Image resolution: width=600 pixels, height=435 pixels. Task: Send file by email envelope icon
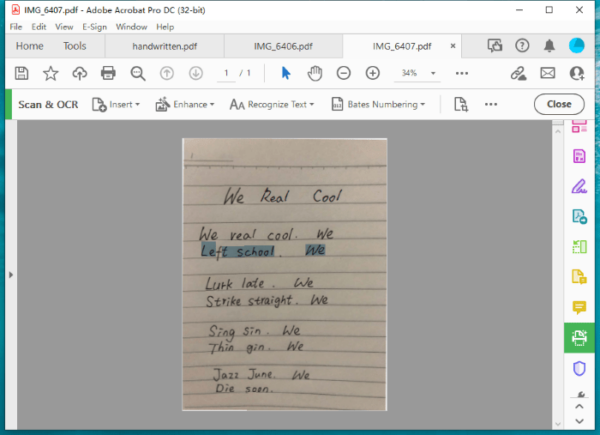[548, 73]
